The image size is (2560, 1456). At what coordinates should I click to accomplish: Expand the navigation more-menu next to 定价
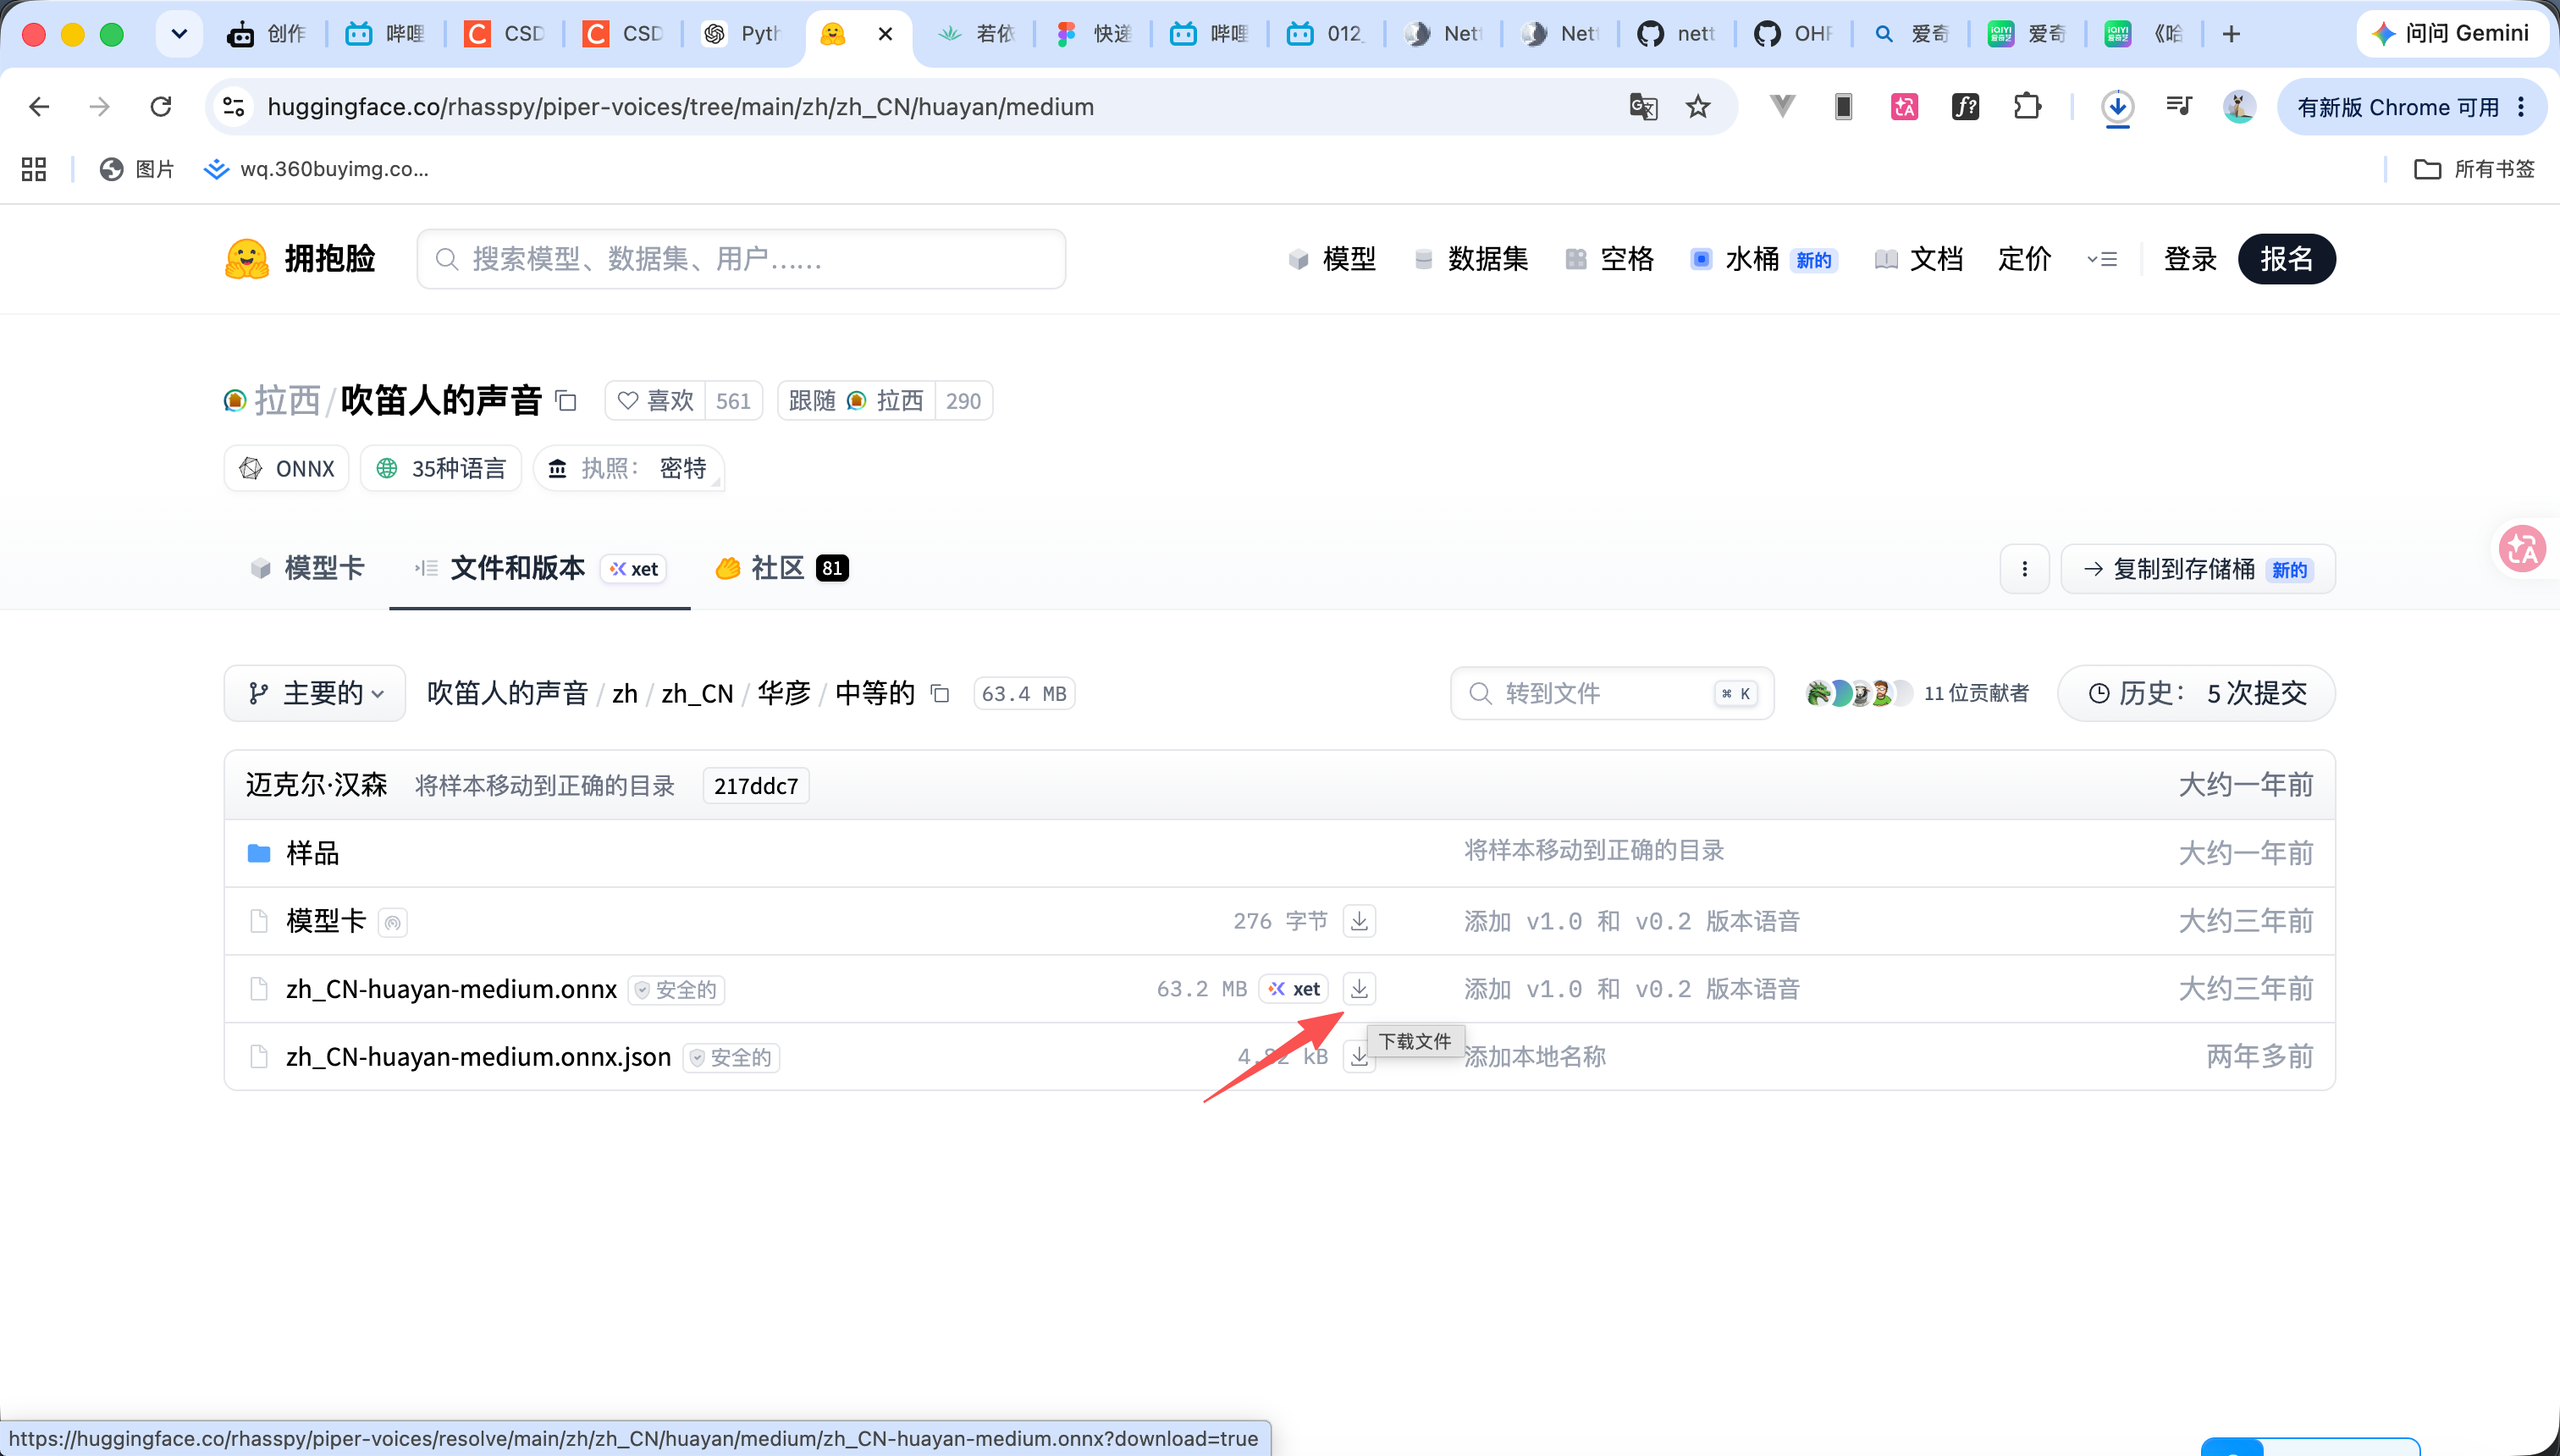coord(2102,259)
